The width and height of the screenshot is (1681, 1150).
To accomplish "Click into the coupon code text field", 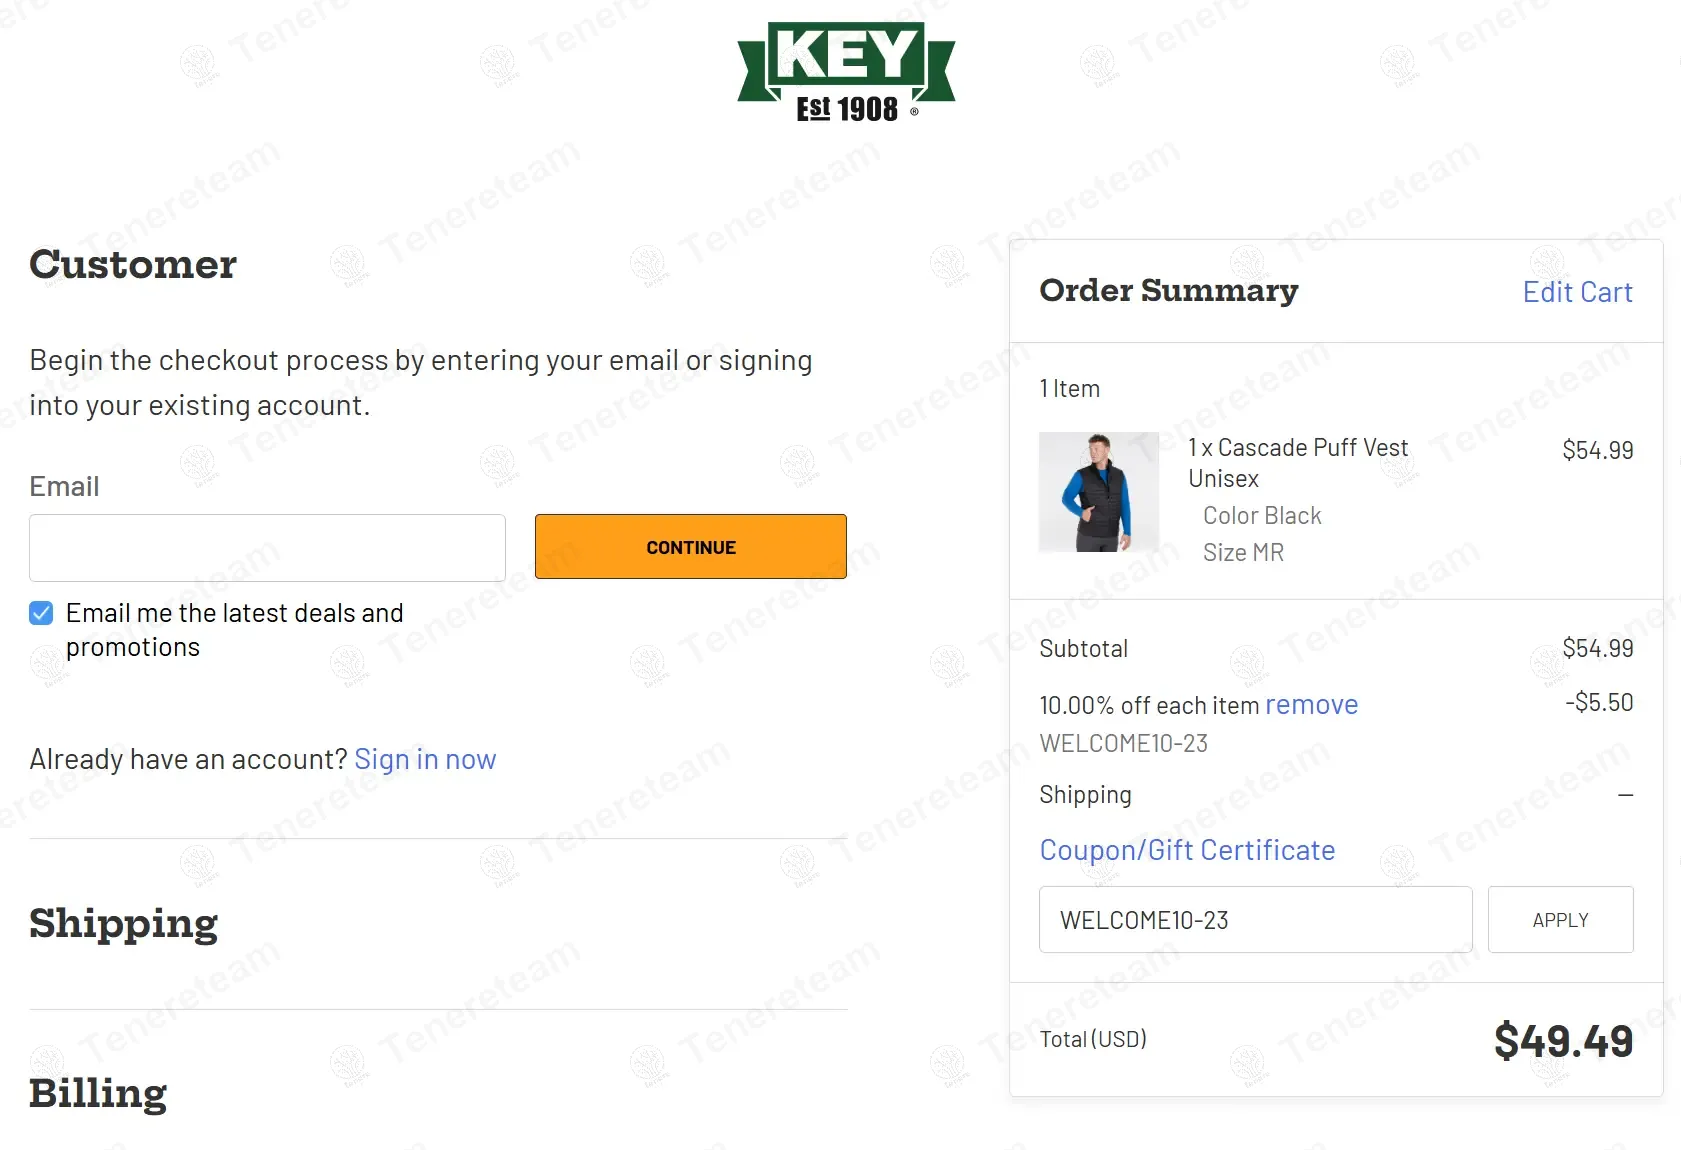I will pyautogui.click(x=1255, y=920).
